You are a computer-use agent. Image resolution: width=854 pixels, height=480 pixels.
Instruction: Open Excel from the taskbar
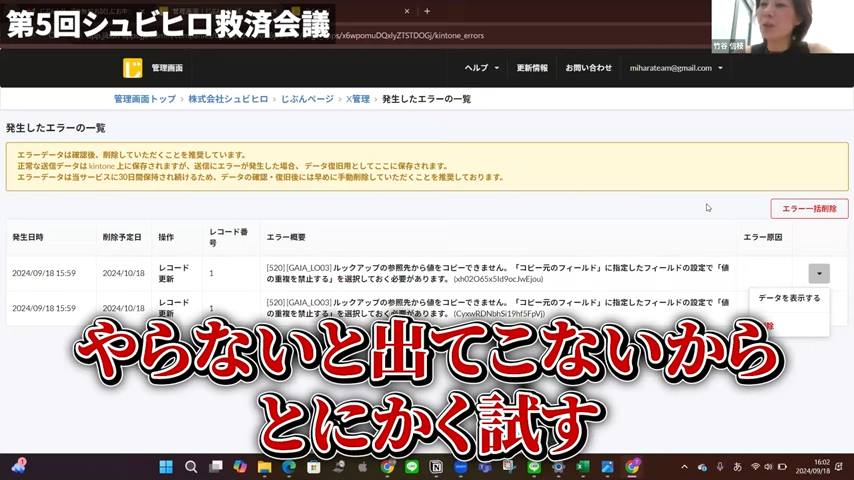tap(583, 467)
